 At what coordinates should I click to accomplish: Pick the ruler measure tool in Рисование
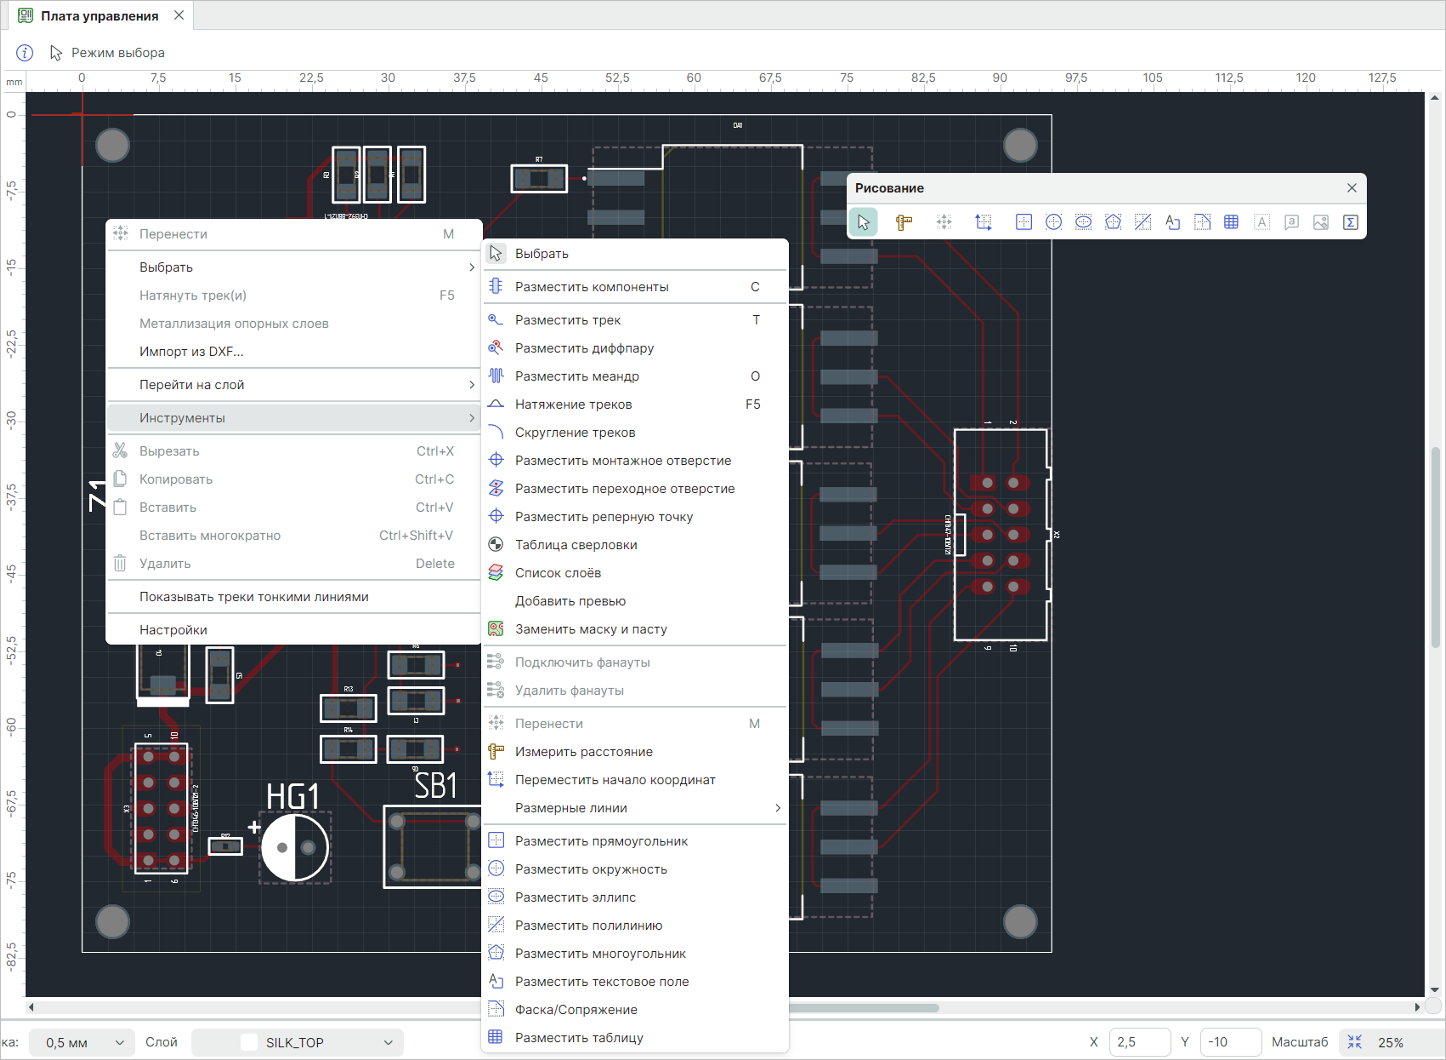[903, 222]
